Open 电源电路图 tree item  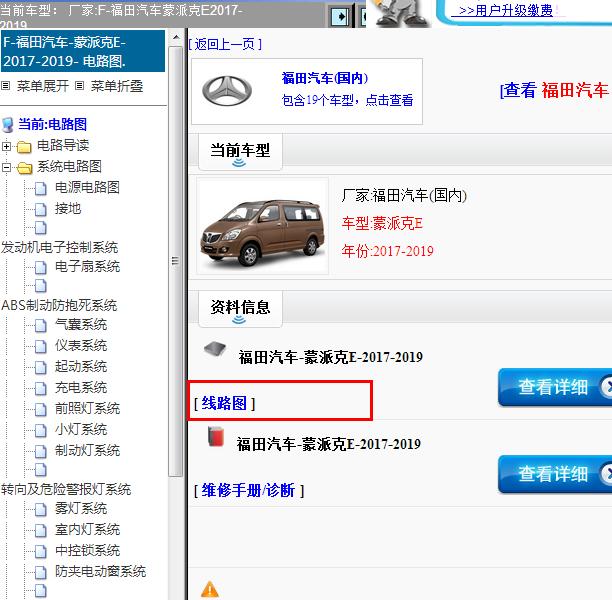[x=87, y=187]
